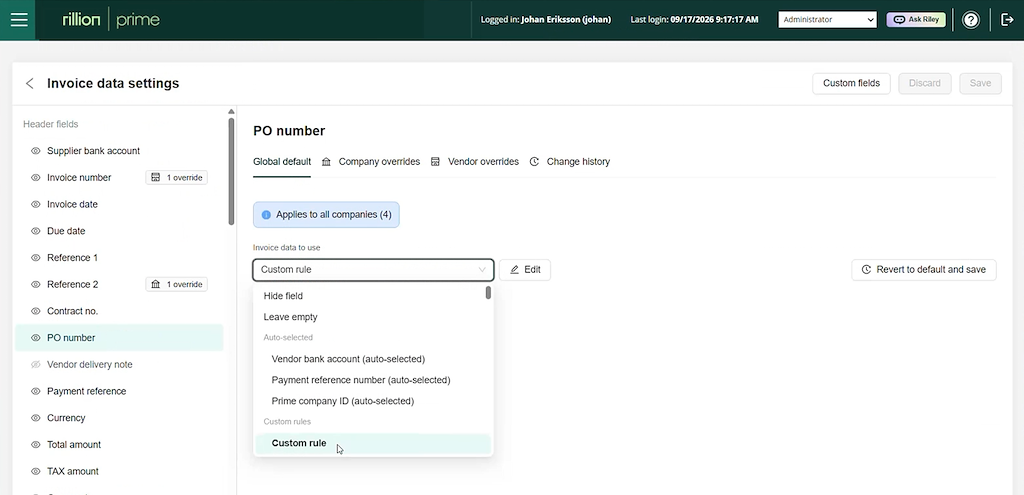1024x495 pixels.
Task: Toggle visibility eye for Reference 1
Action: pyautogui.click(x=36, y=258)
